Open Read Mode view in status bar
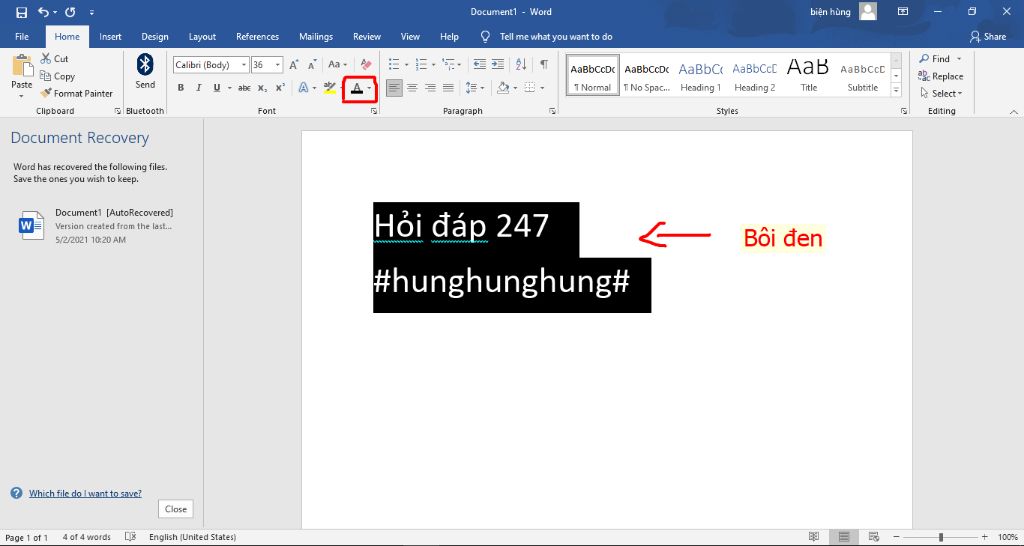 pos(814,537)
